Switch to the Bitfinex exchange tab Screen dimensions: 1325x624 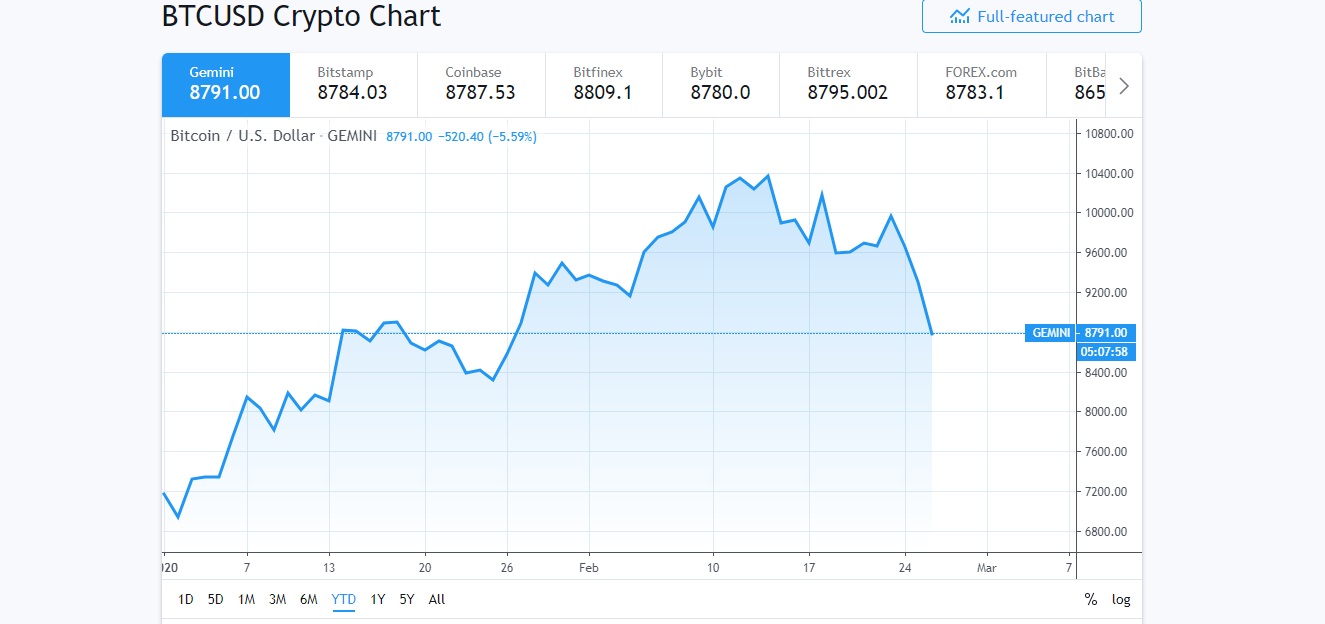point(602,85)
